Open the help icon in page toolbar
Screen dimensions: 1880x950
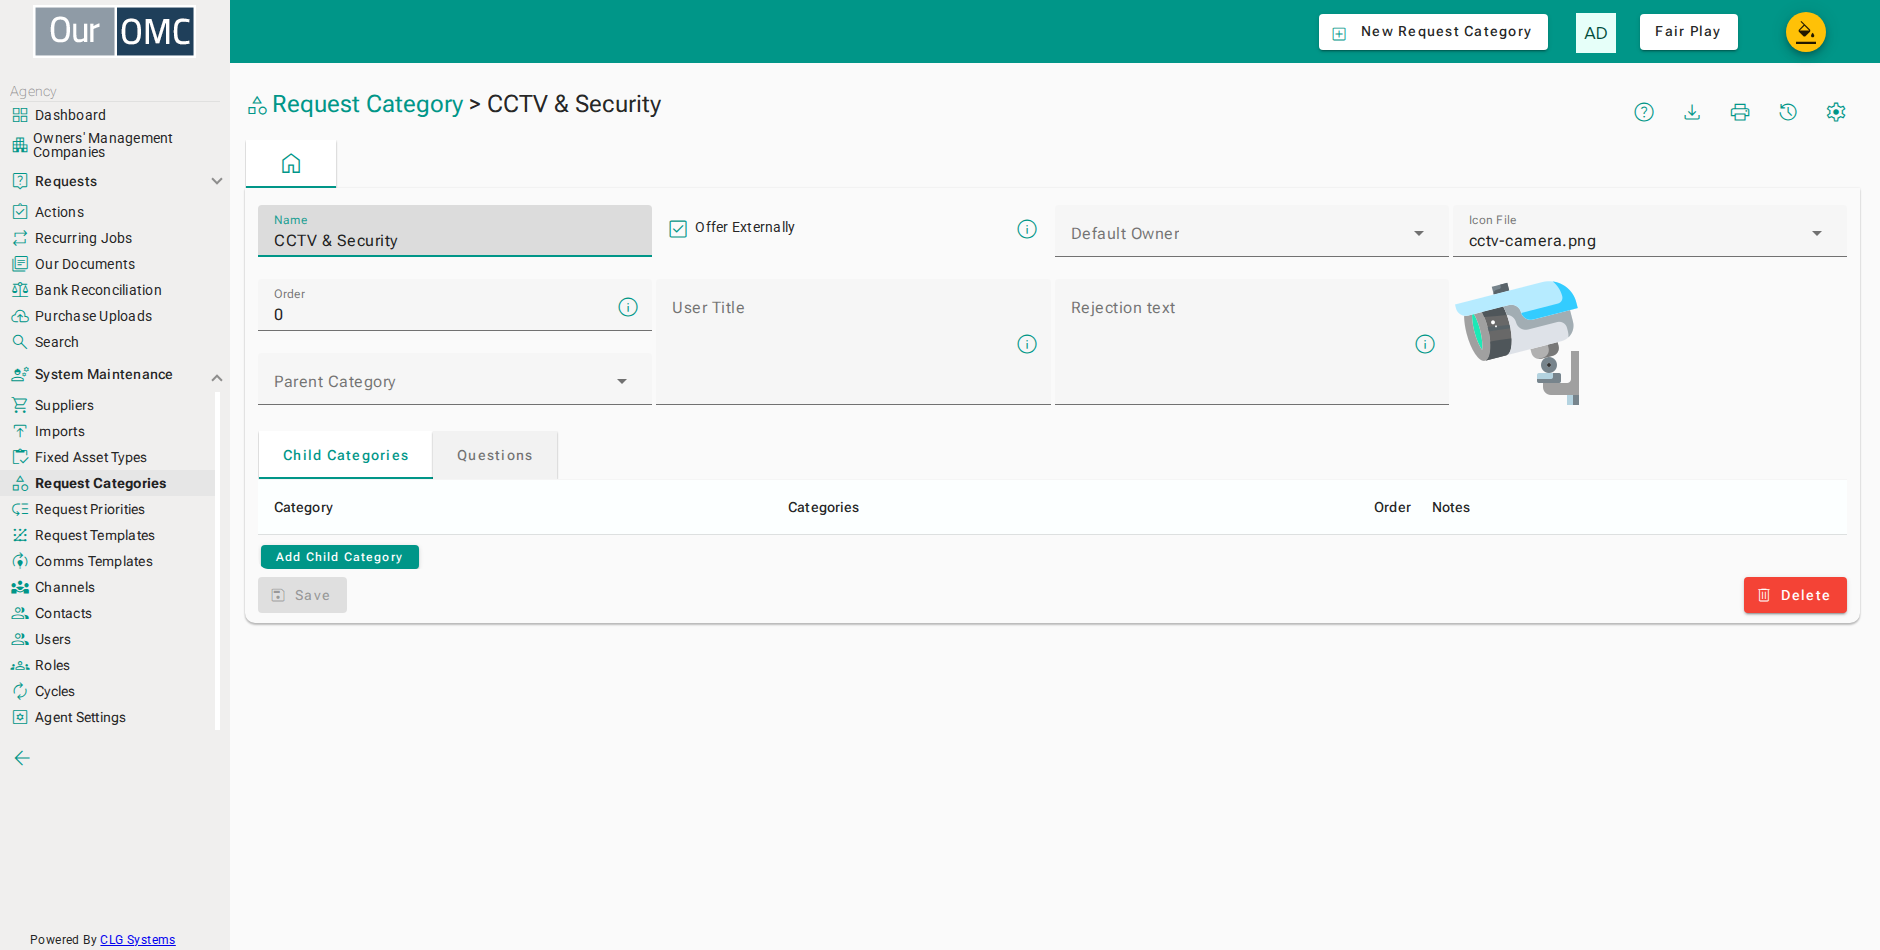(1644, 112)
